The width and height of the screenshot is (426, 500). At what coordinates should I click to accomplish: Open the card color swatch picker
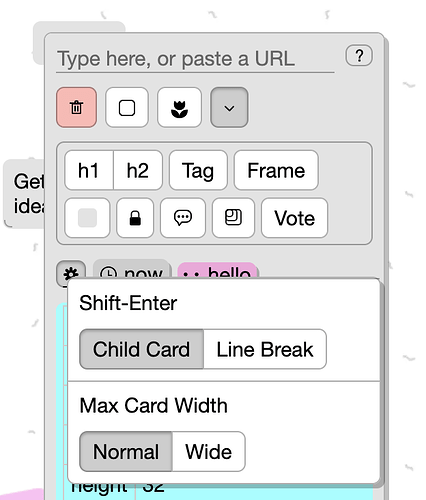87,218
